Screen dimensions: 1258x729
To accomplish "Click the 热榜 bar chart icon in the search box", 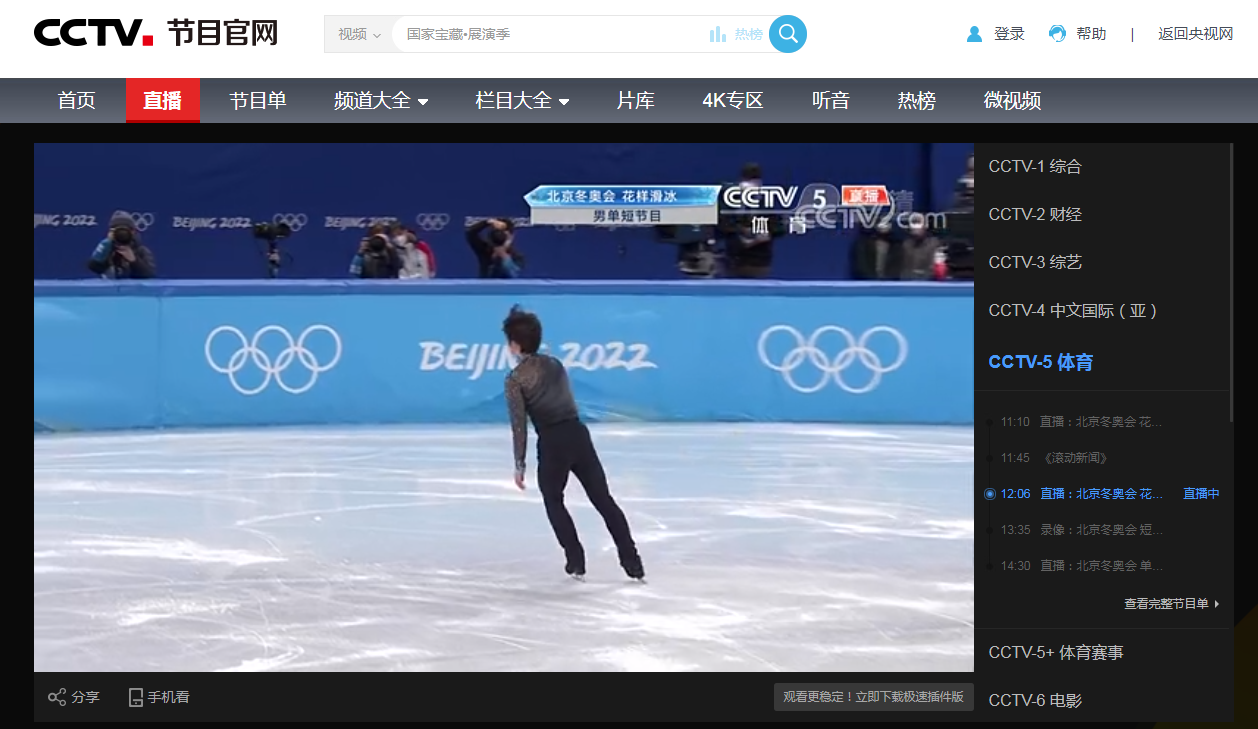I will [718, 34].
